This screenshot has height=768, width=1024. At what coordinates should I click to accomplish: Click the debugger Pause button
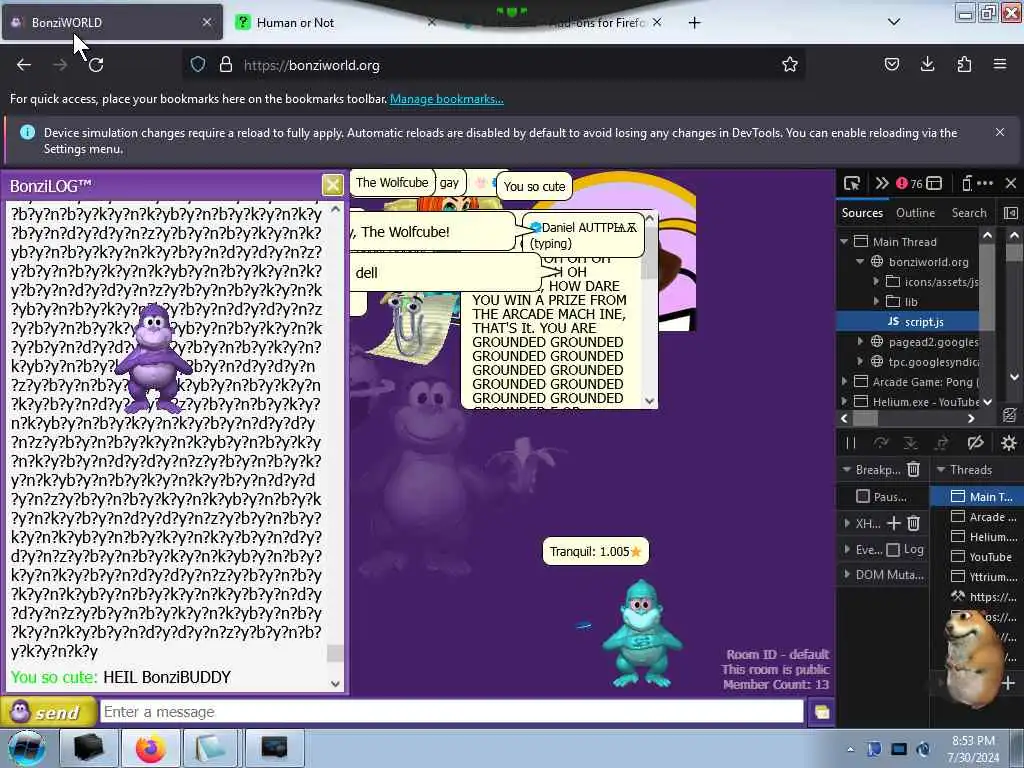click(851, 443)
